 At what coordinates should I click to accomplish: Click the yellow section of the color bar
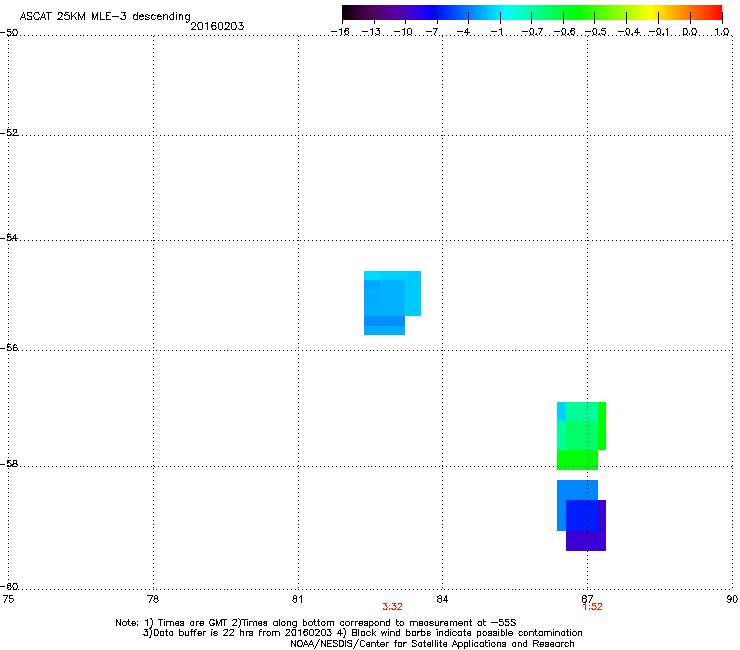coord(651,12)
